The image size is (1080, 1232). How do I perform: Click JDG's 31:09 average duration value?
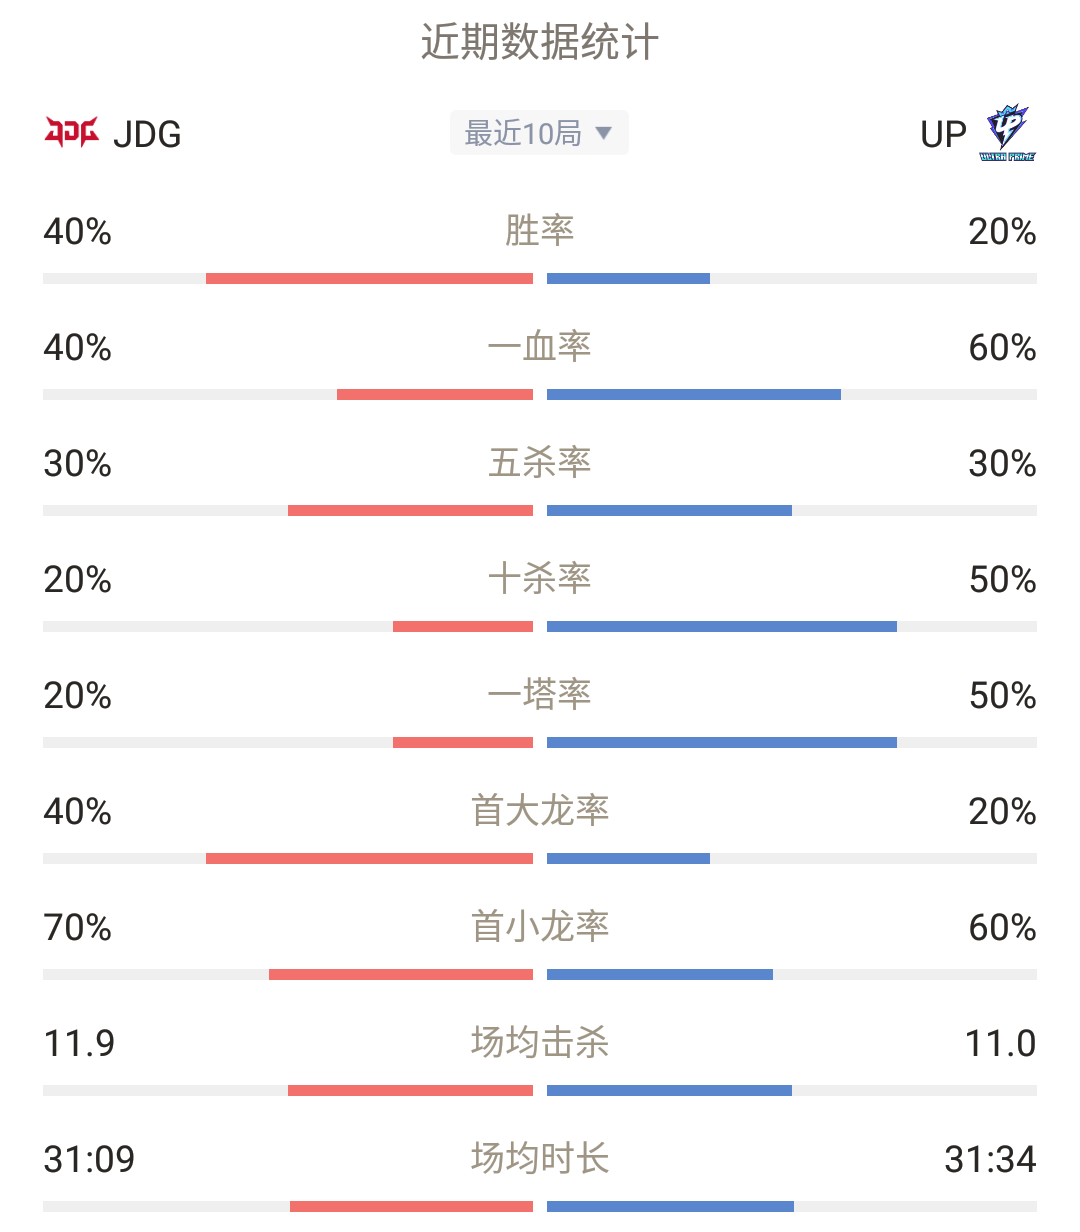89,1160
